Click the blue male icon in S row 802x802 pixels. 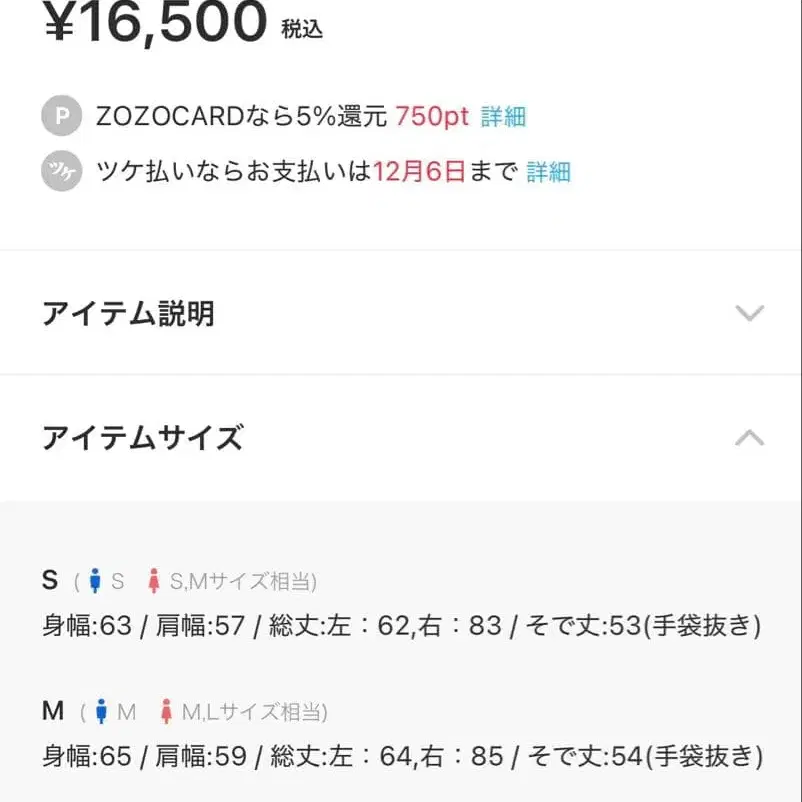96,580
